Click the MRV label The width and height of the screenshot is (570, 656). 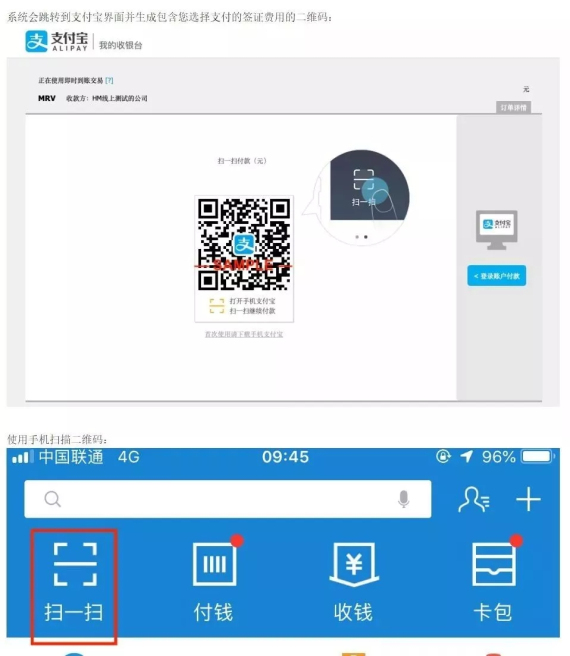point(46,98)
